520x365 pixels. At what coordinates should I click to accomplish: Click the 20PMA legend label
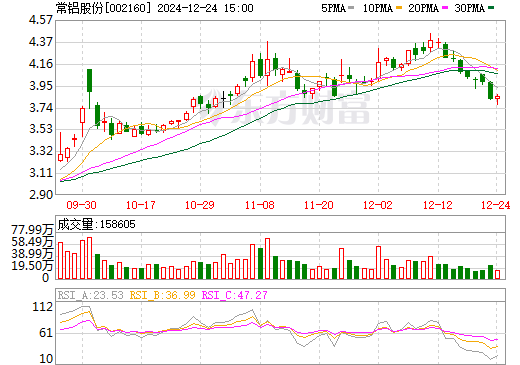coord(423,8)
